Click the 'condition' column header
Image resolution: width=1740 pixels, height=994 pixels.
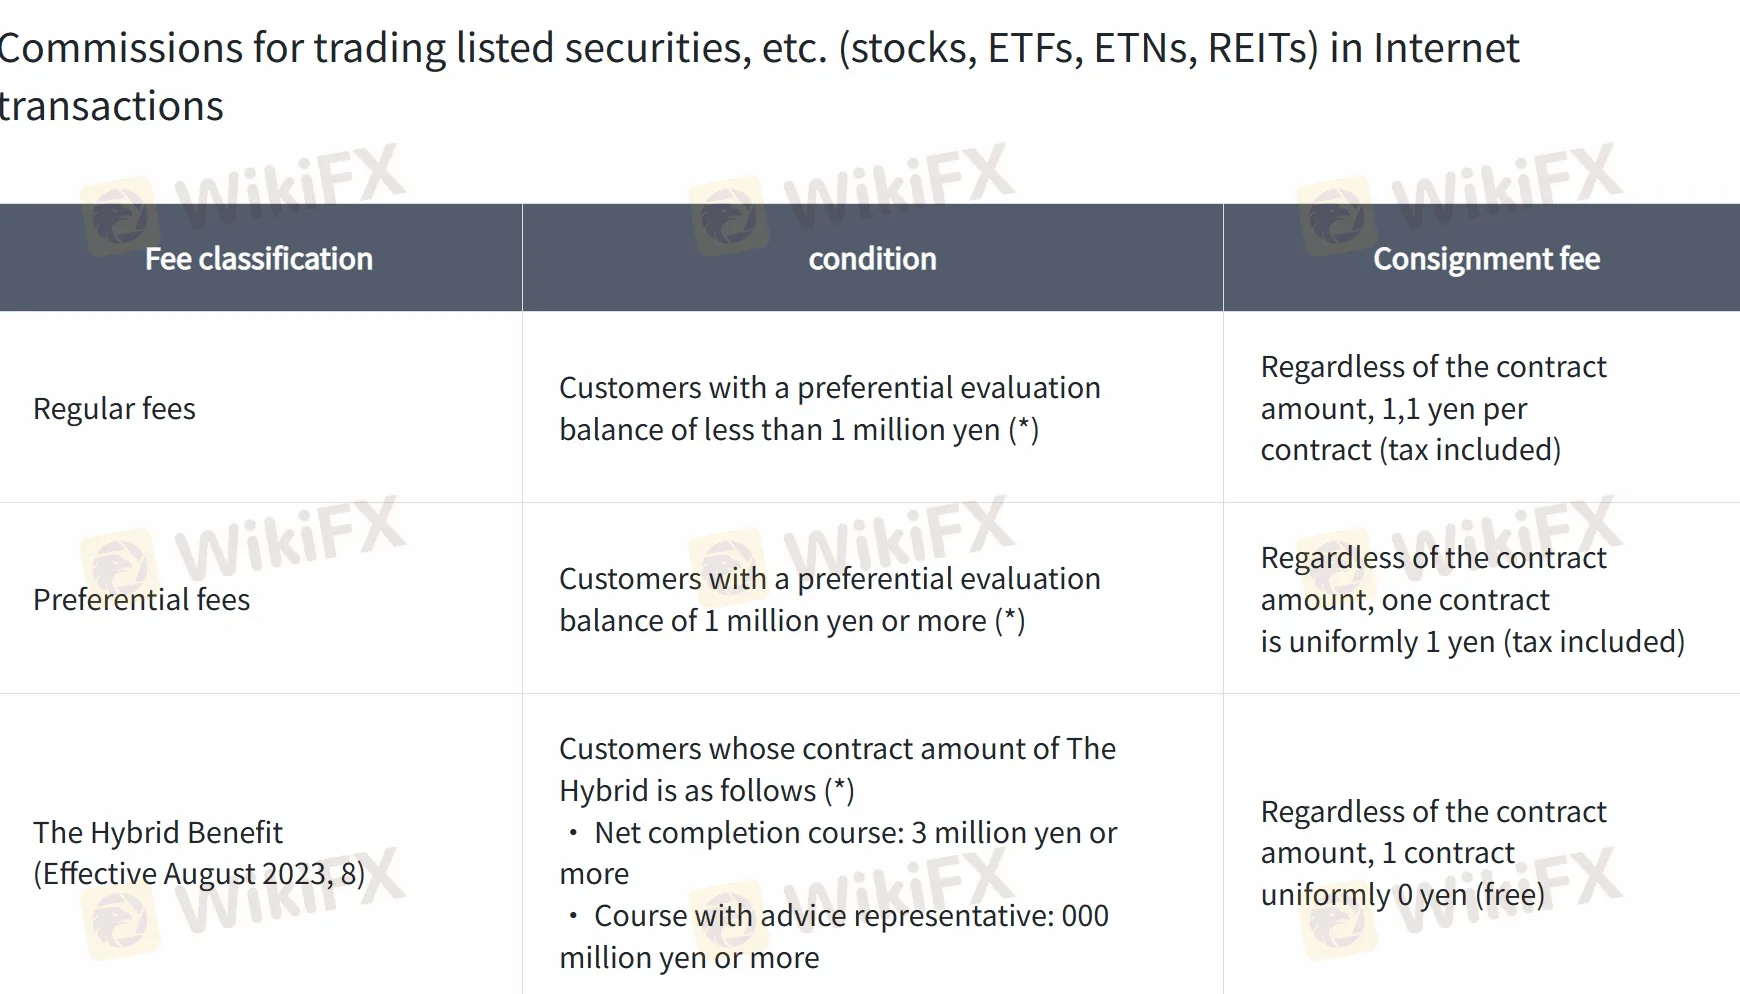(872, 258)
